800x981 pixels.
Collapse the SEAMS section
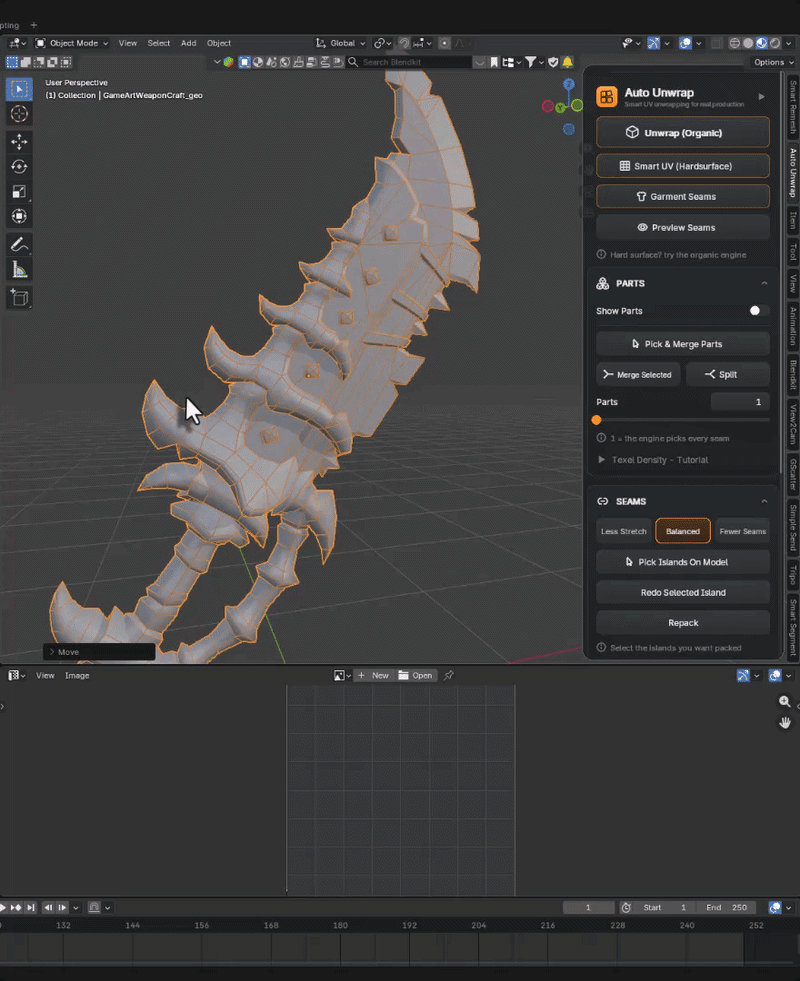[x=764, y=501]
